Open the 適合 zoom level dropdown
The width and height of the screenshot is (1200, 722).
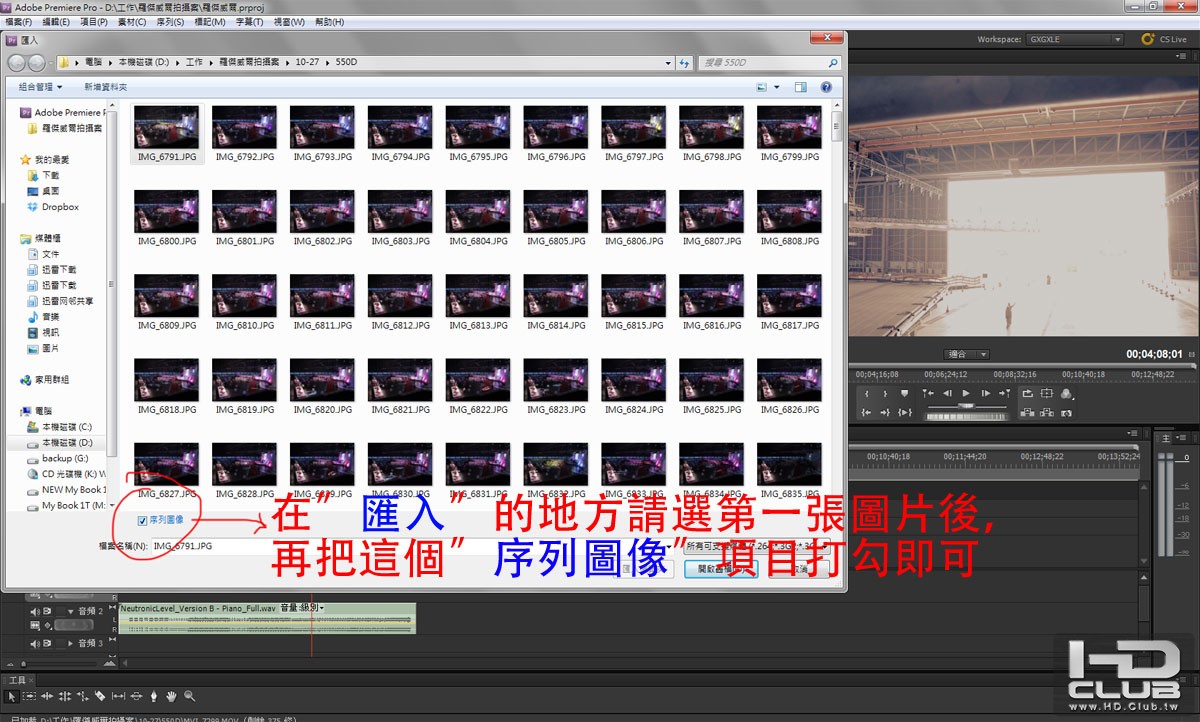pyautogui.click(x=967, y=354)
